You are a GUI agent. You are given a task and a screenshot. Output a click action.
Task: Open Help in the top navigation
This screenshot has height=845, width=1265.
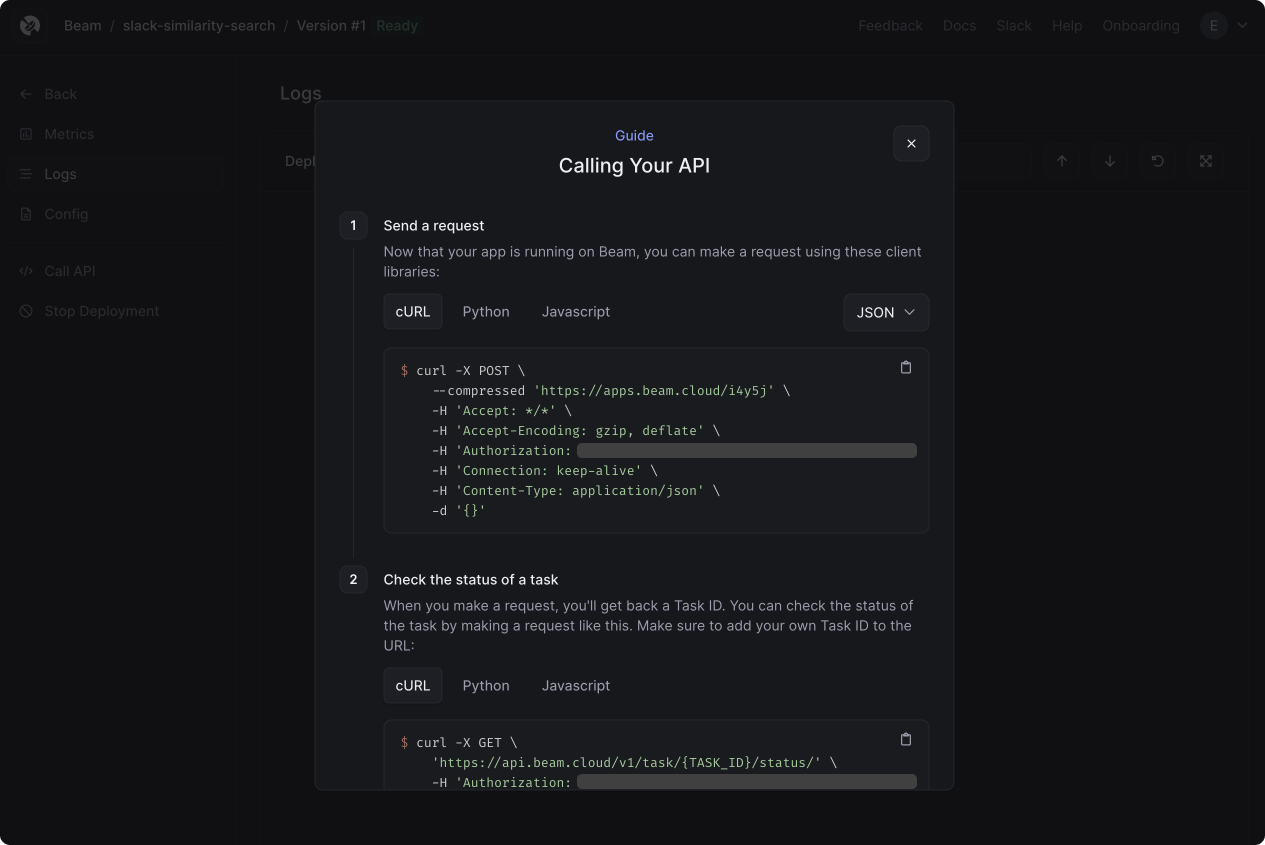1067,26
